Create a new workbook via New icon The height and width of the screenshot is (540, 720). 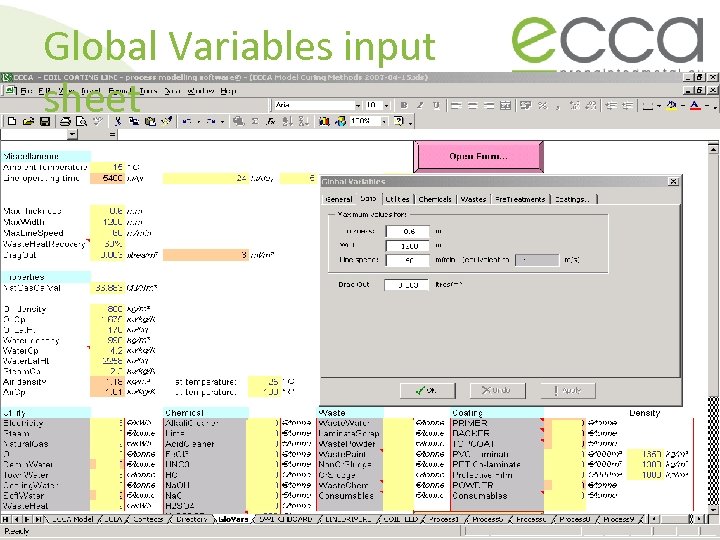[12, 121]
